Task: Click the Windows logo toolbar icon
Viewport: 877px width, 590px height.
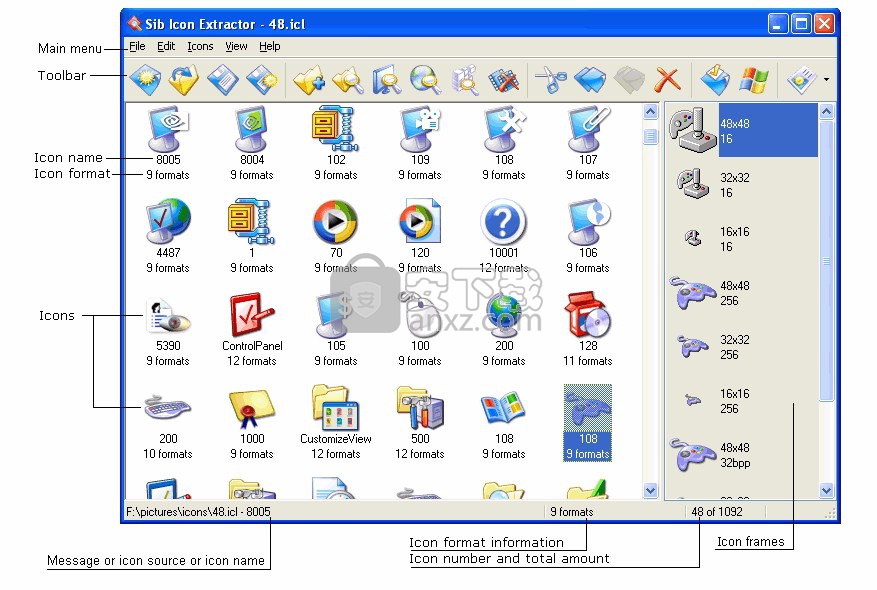Action: [x=753, y=79]
